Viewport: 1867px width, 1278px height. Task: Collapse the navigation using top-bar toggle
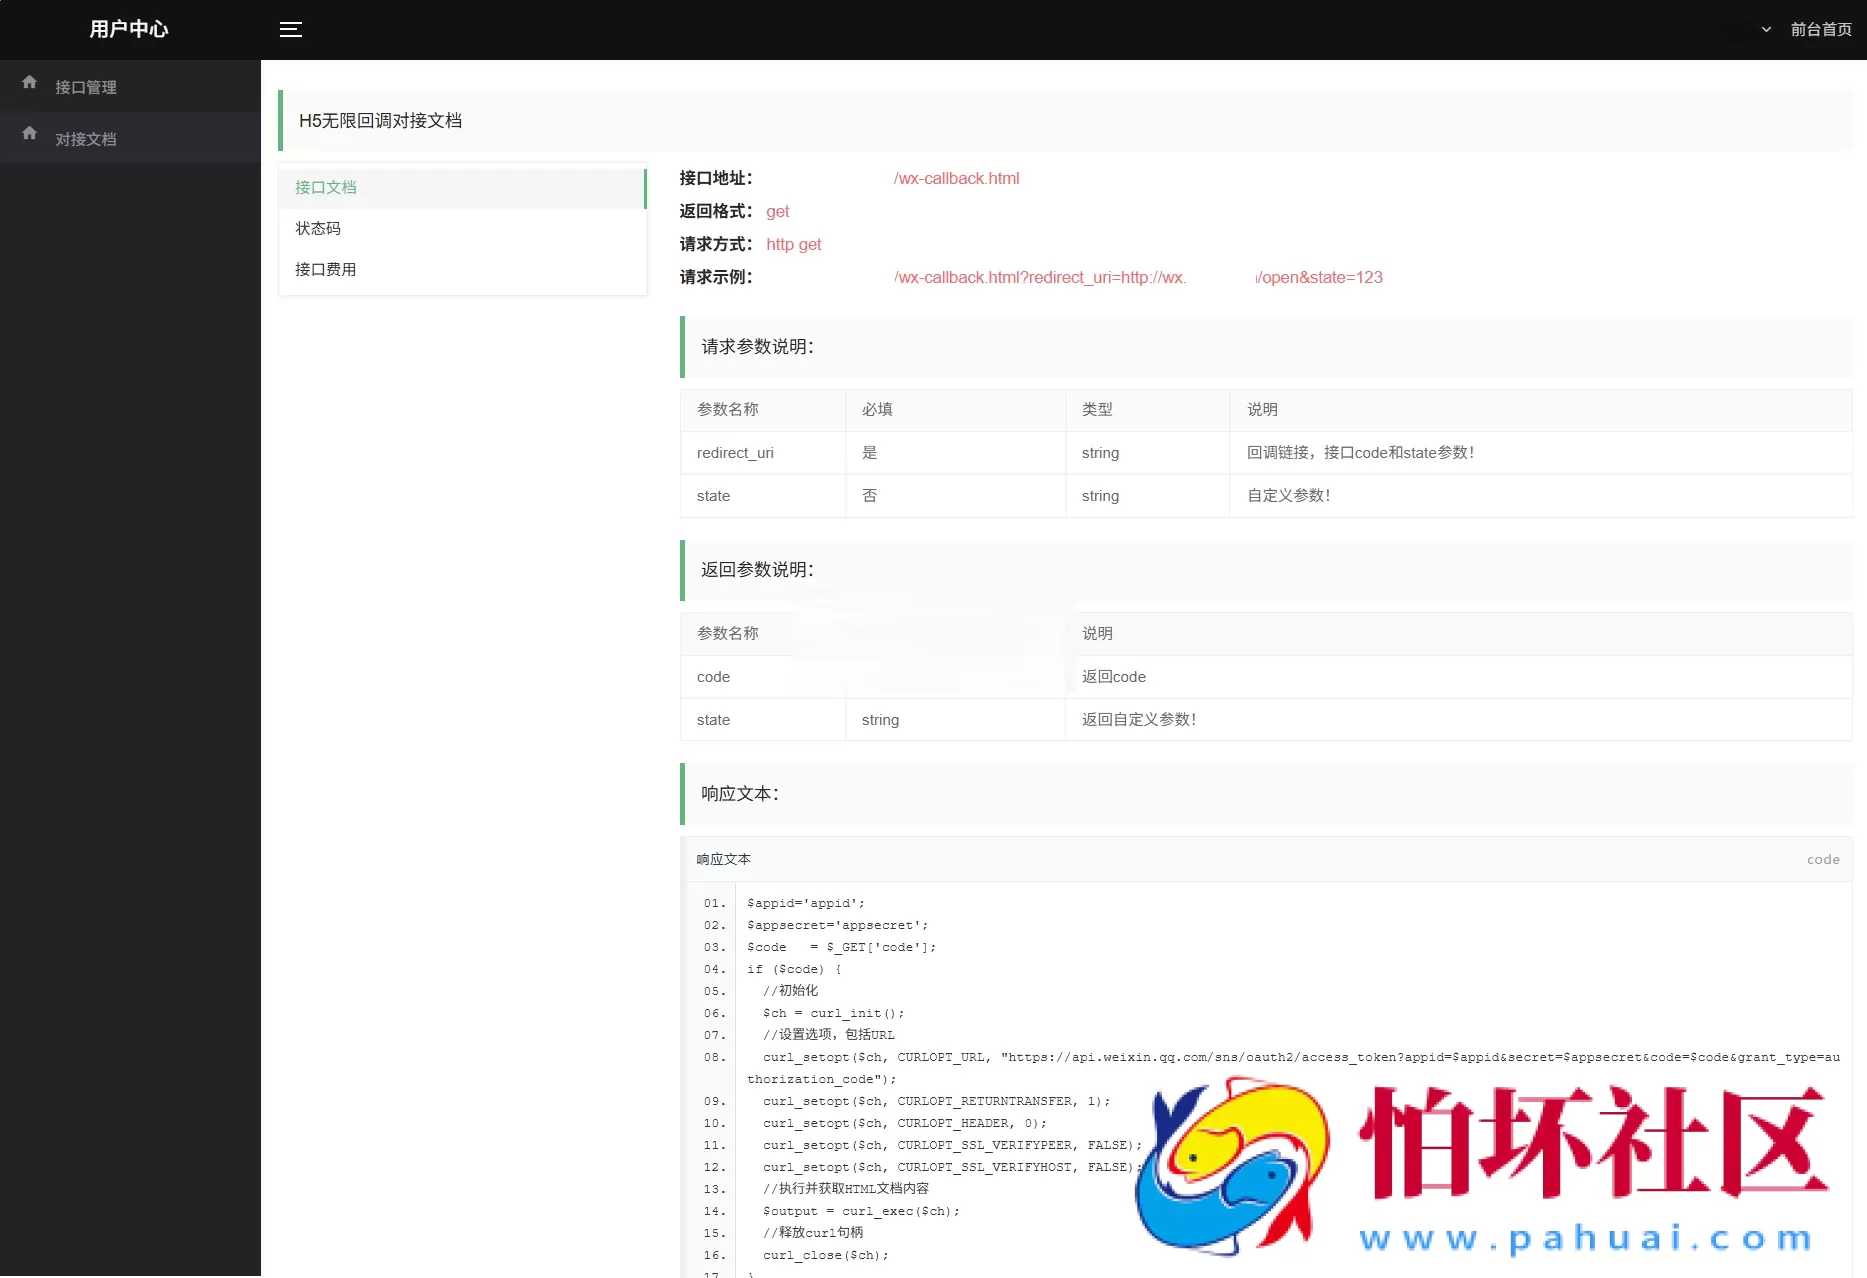290,29
